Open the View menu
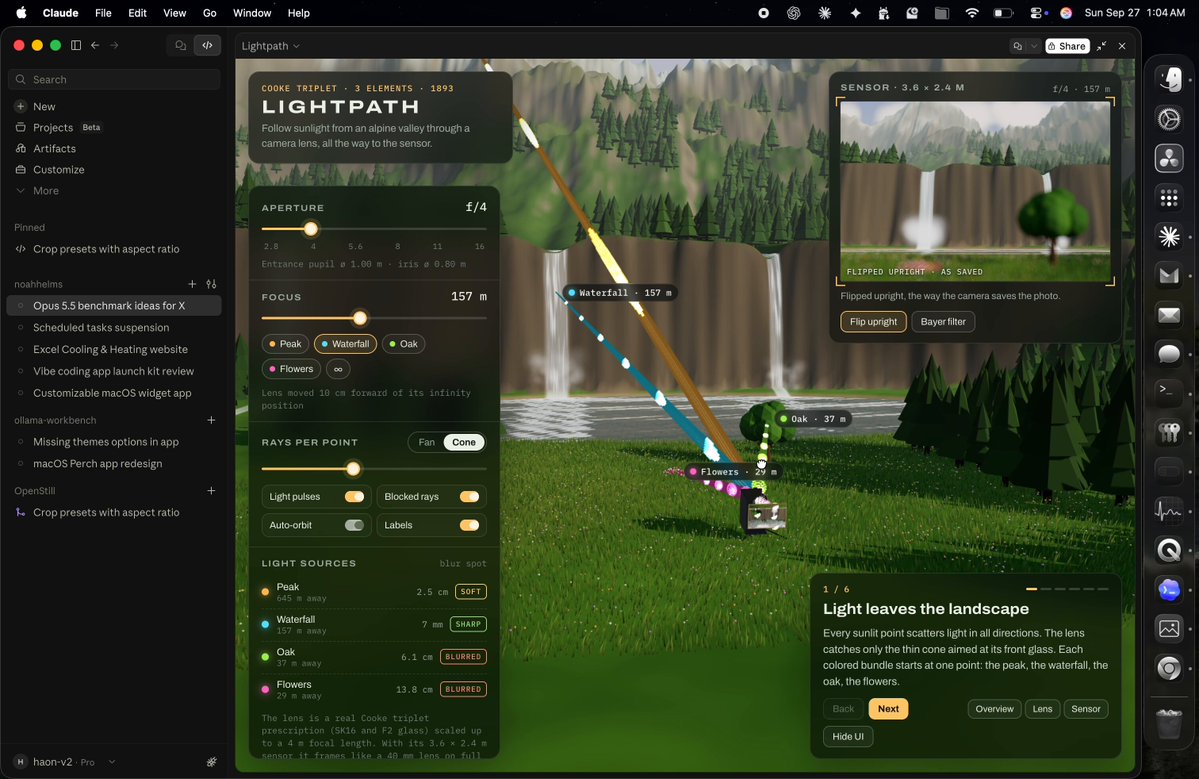The width and height of the screenshot is (1199, 779). pyautogui.click(x=174, y=13)
